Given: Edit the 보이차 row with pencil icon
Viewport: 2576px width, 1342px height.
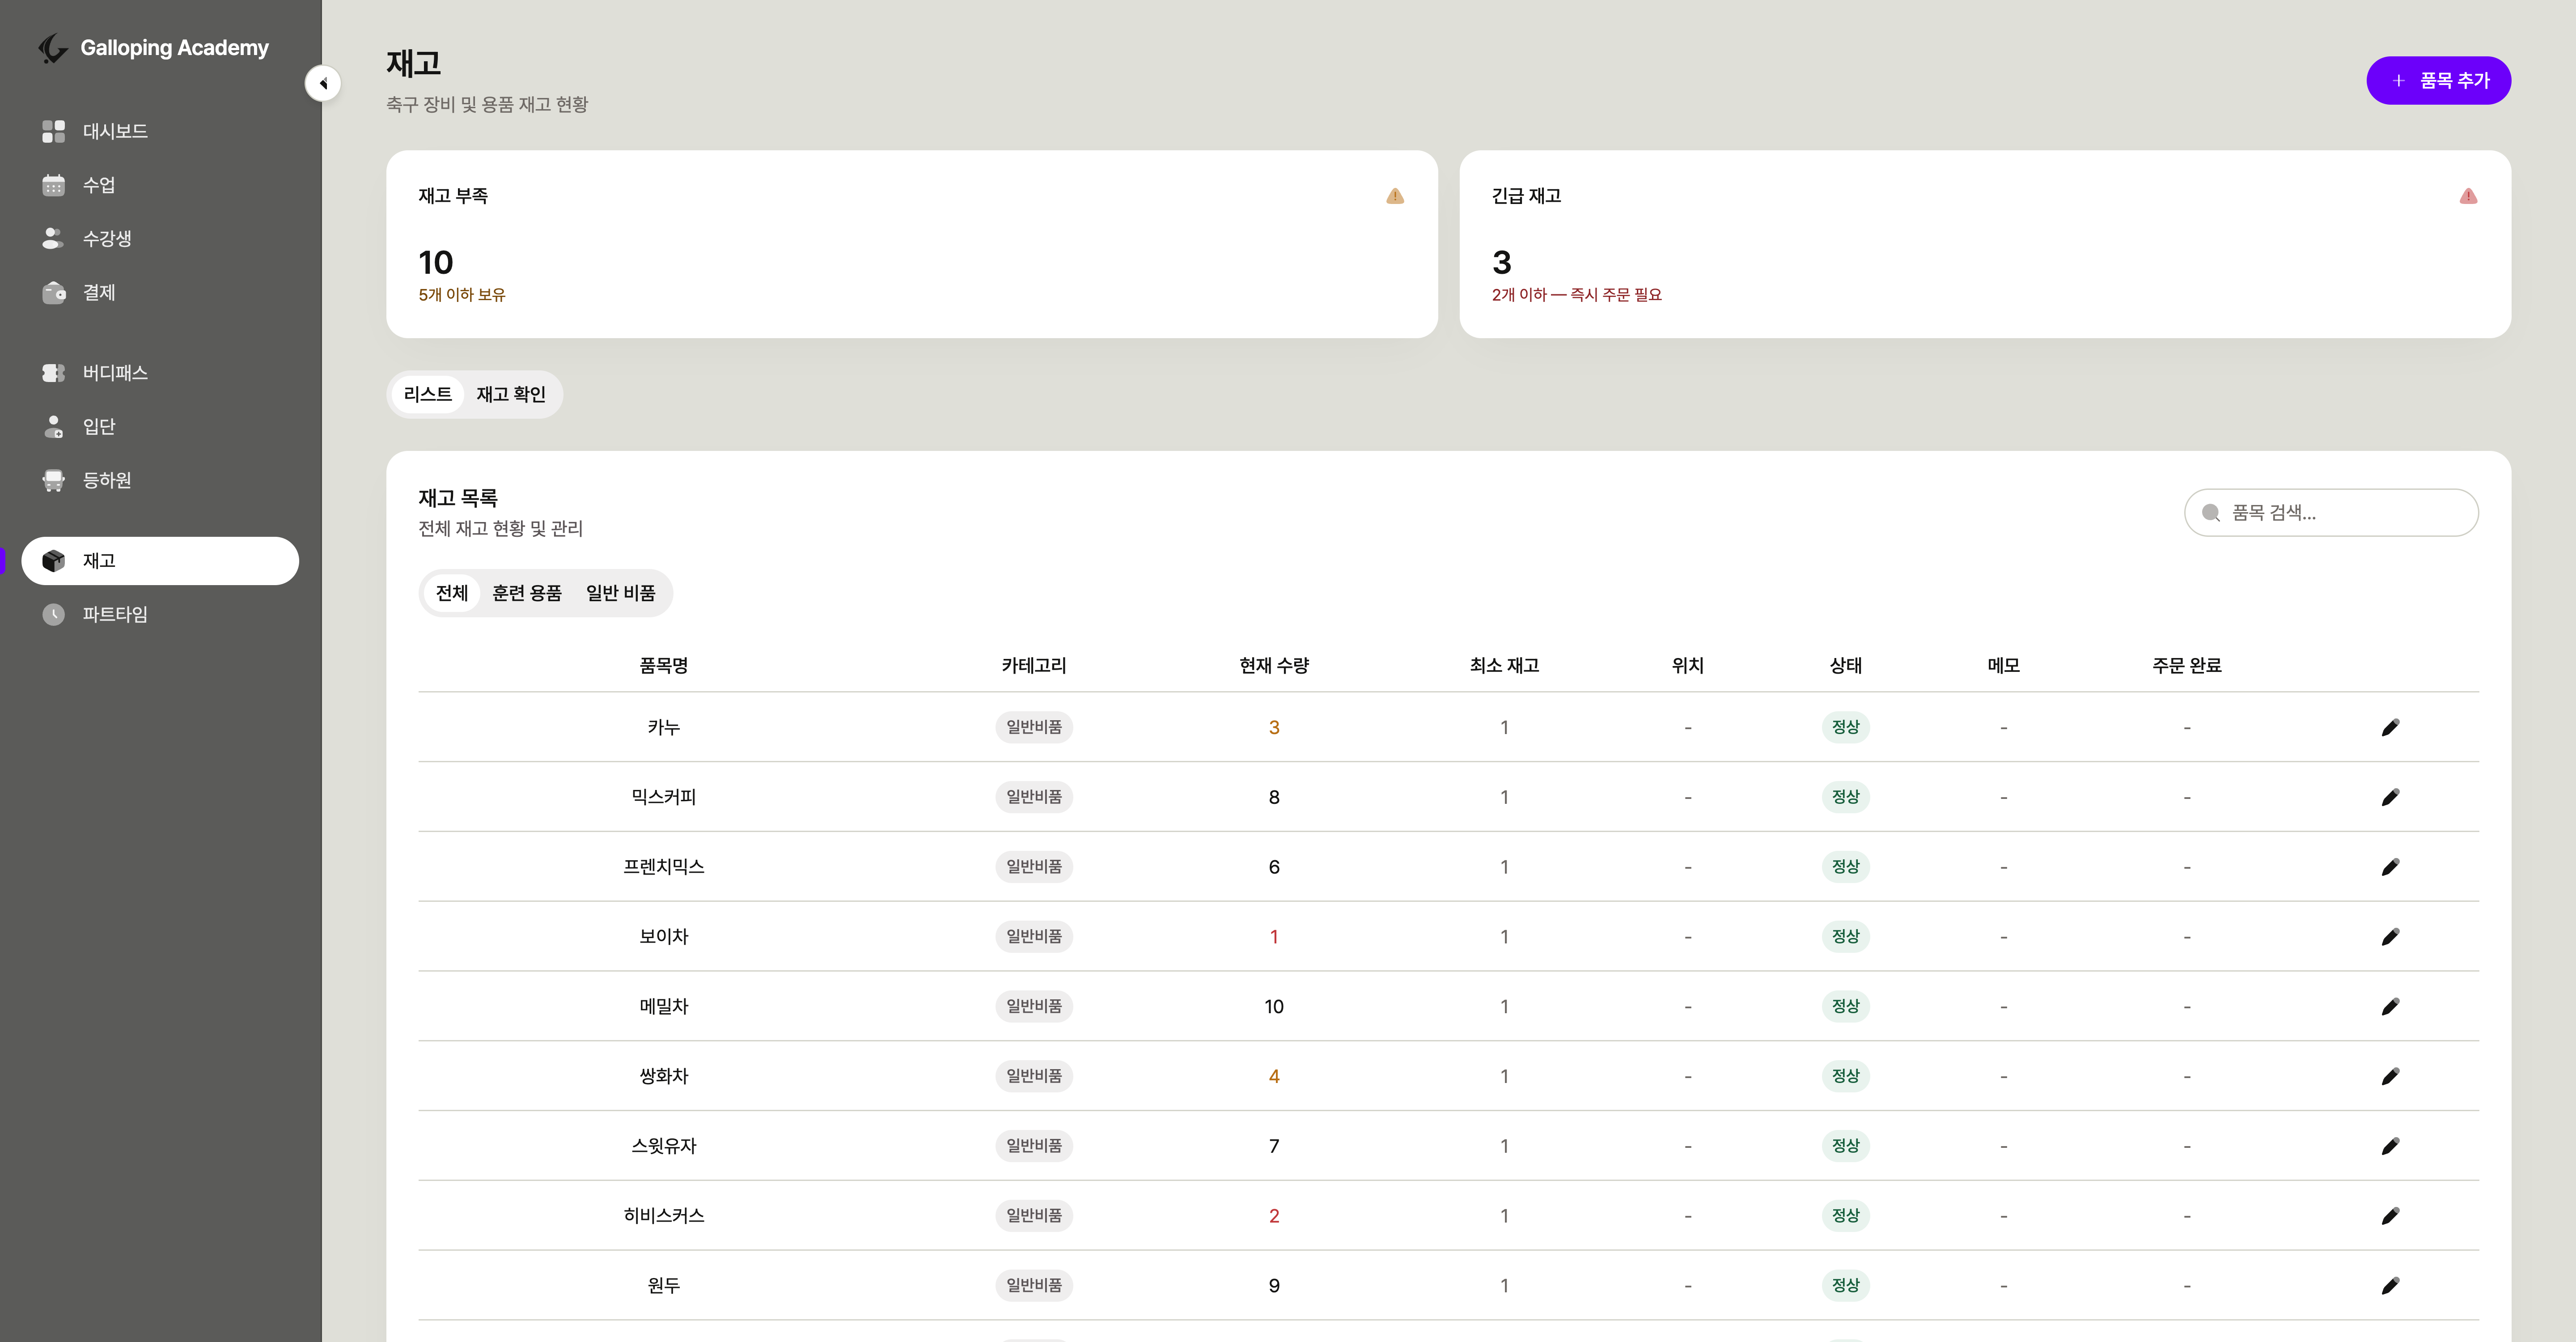Looking at the screenshot, I should tap(2390, 937).
